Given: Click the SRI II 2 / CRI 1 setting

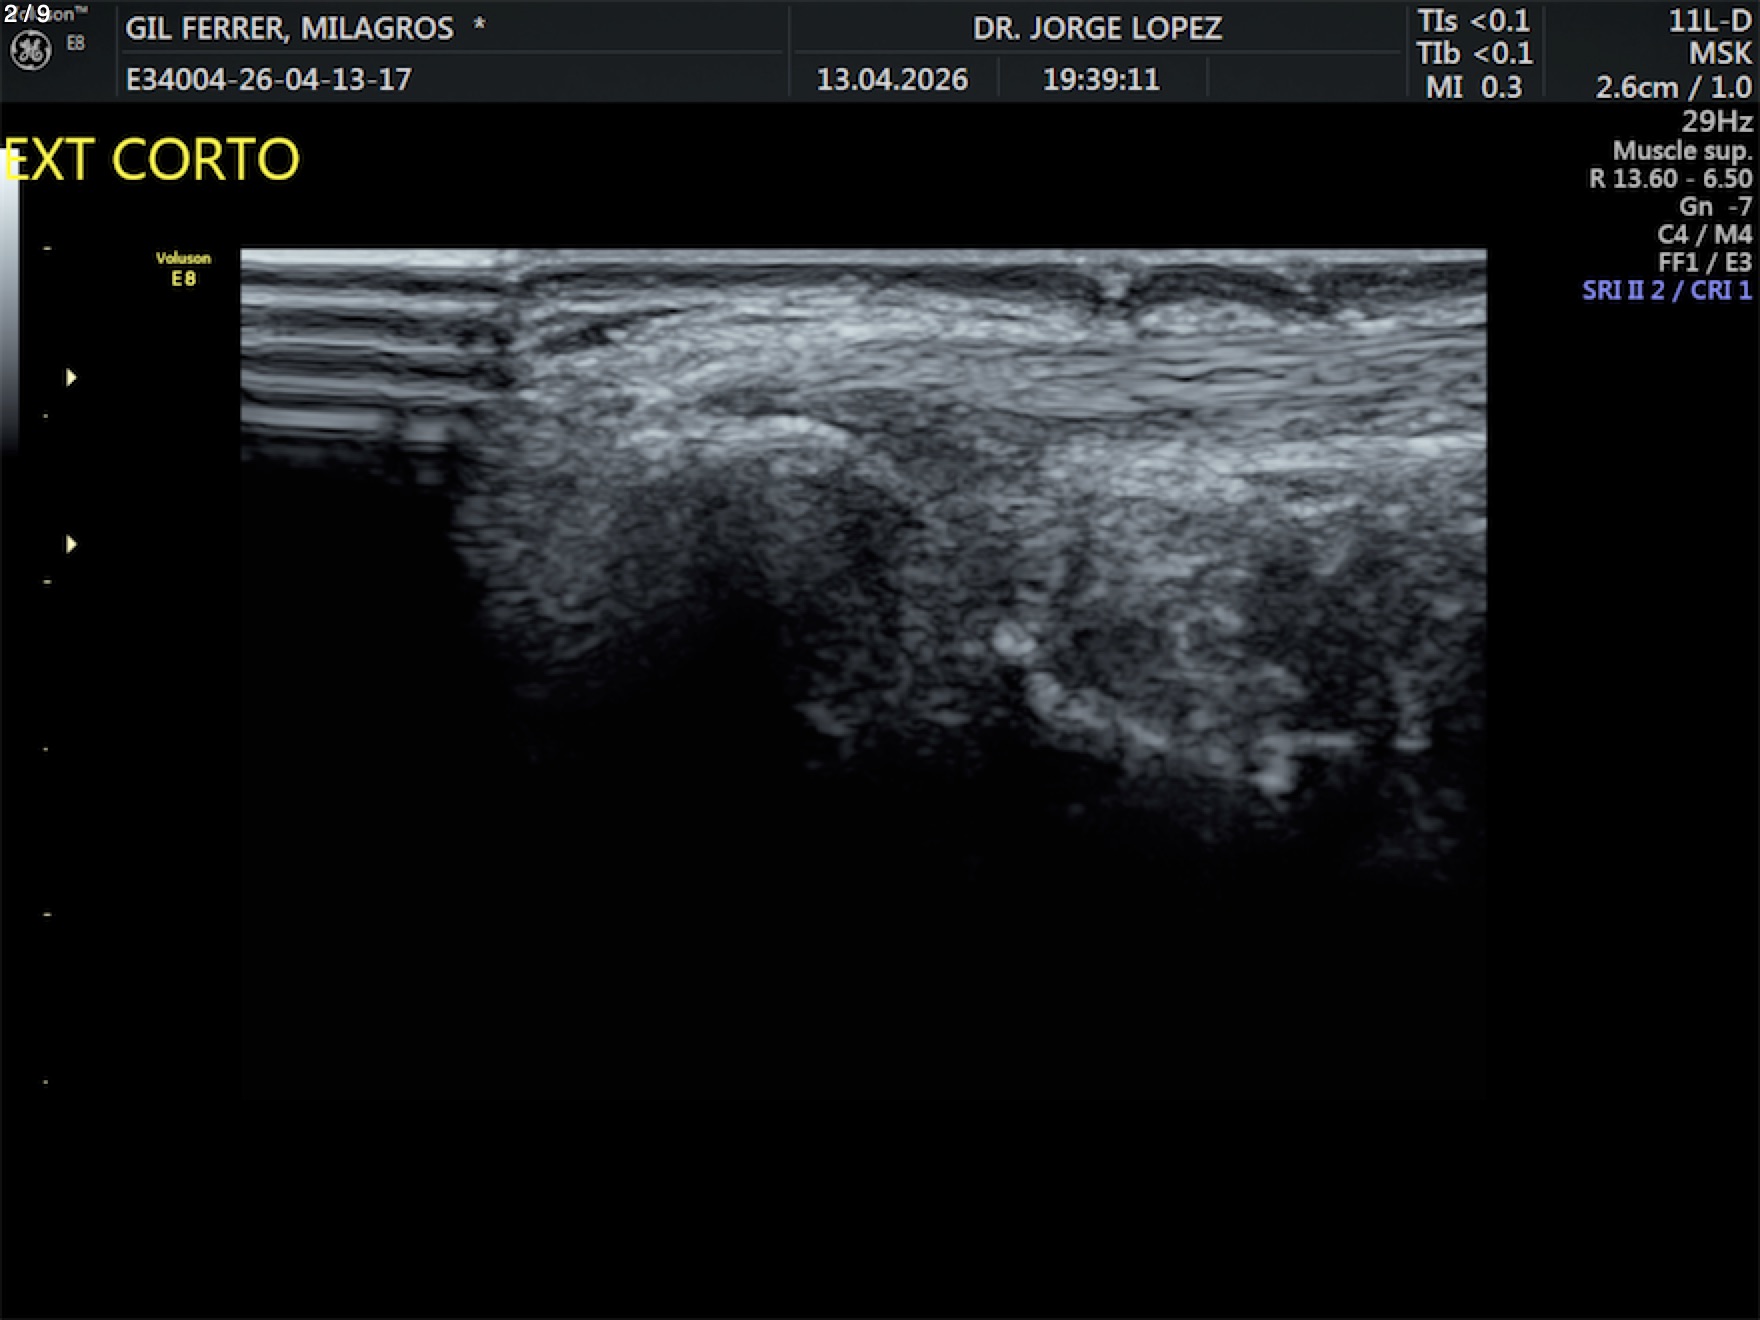Looking at the screenshot, I should [x=1666, y=290].
